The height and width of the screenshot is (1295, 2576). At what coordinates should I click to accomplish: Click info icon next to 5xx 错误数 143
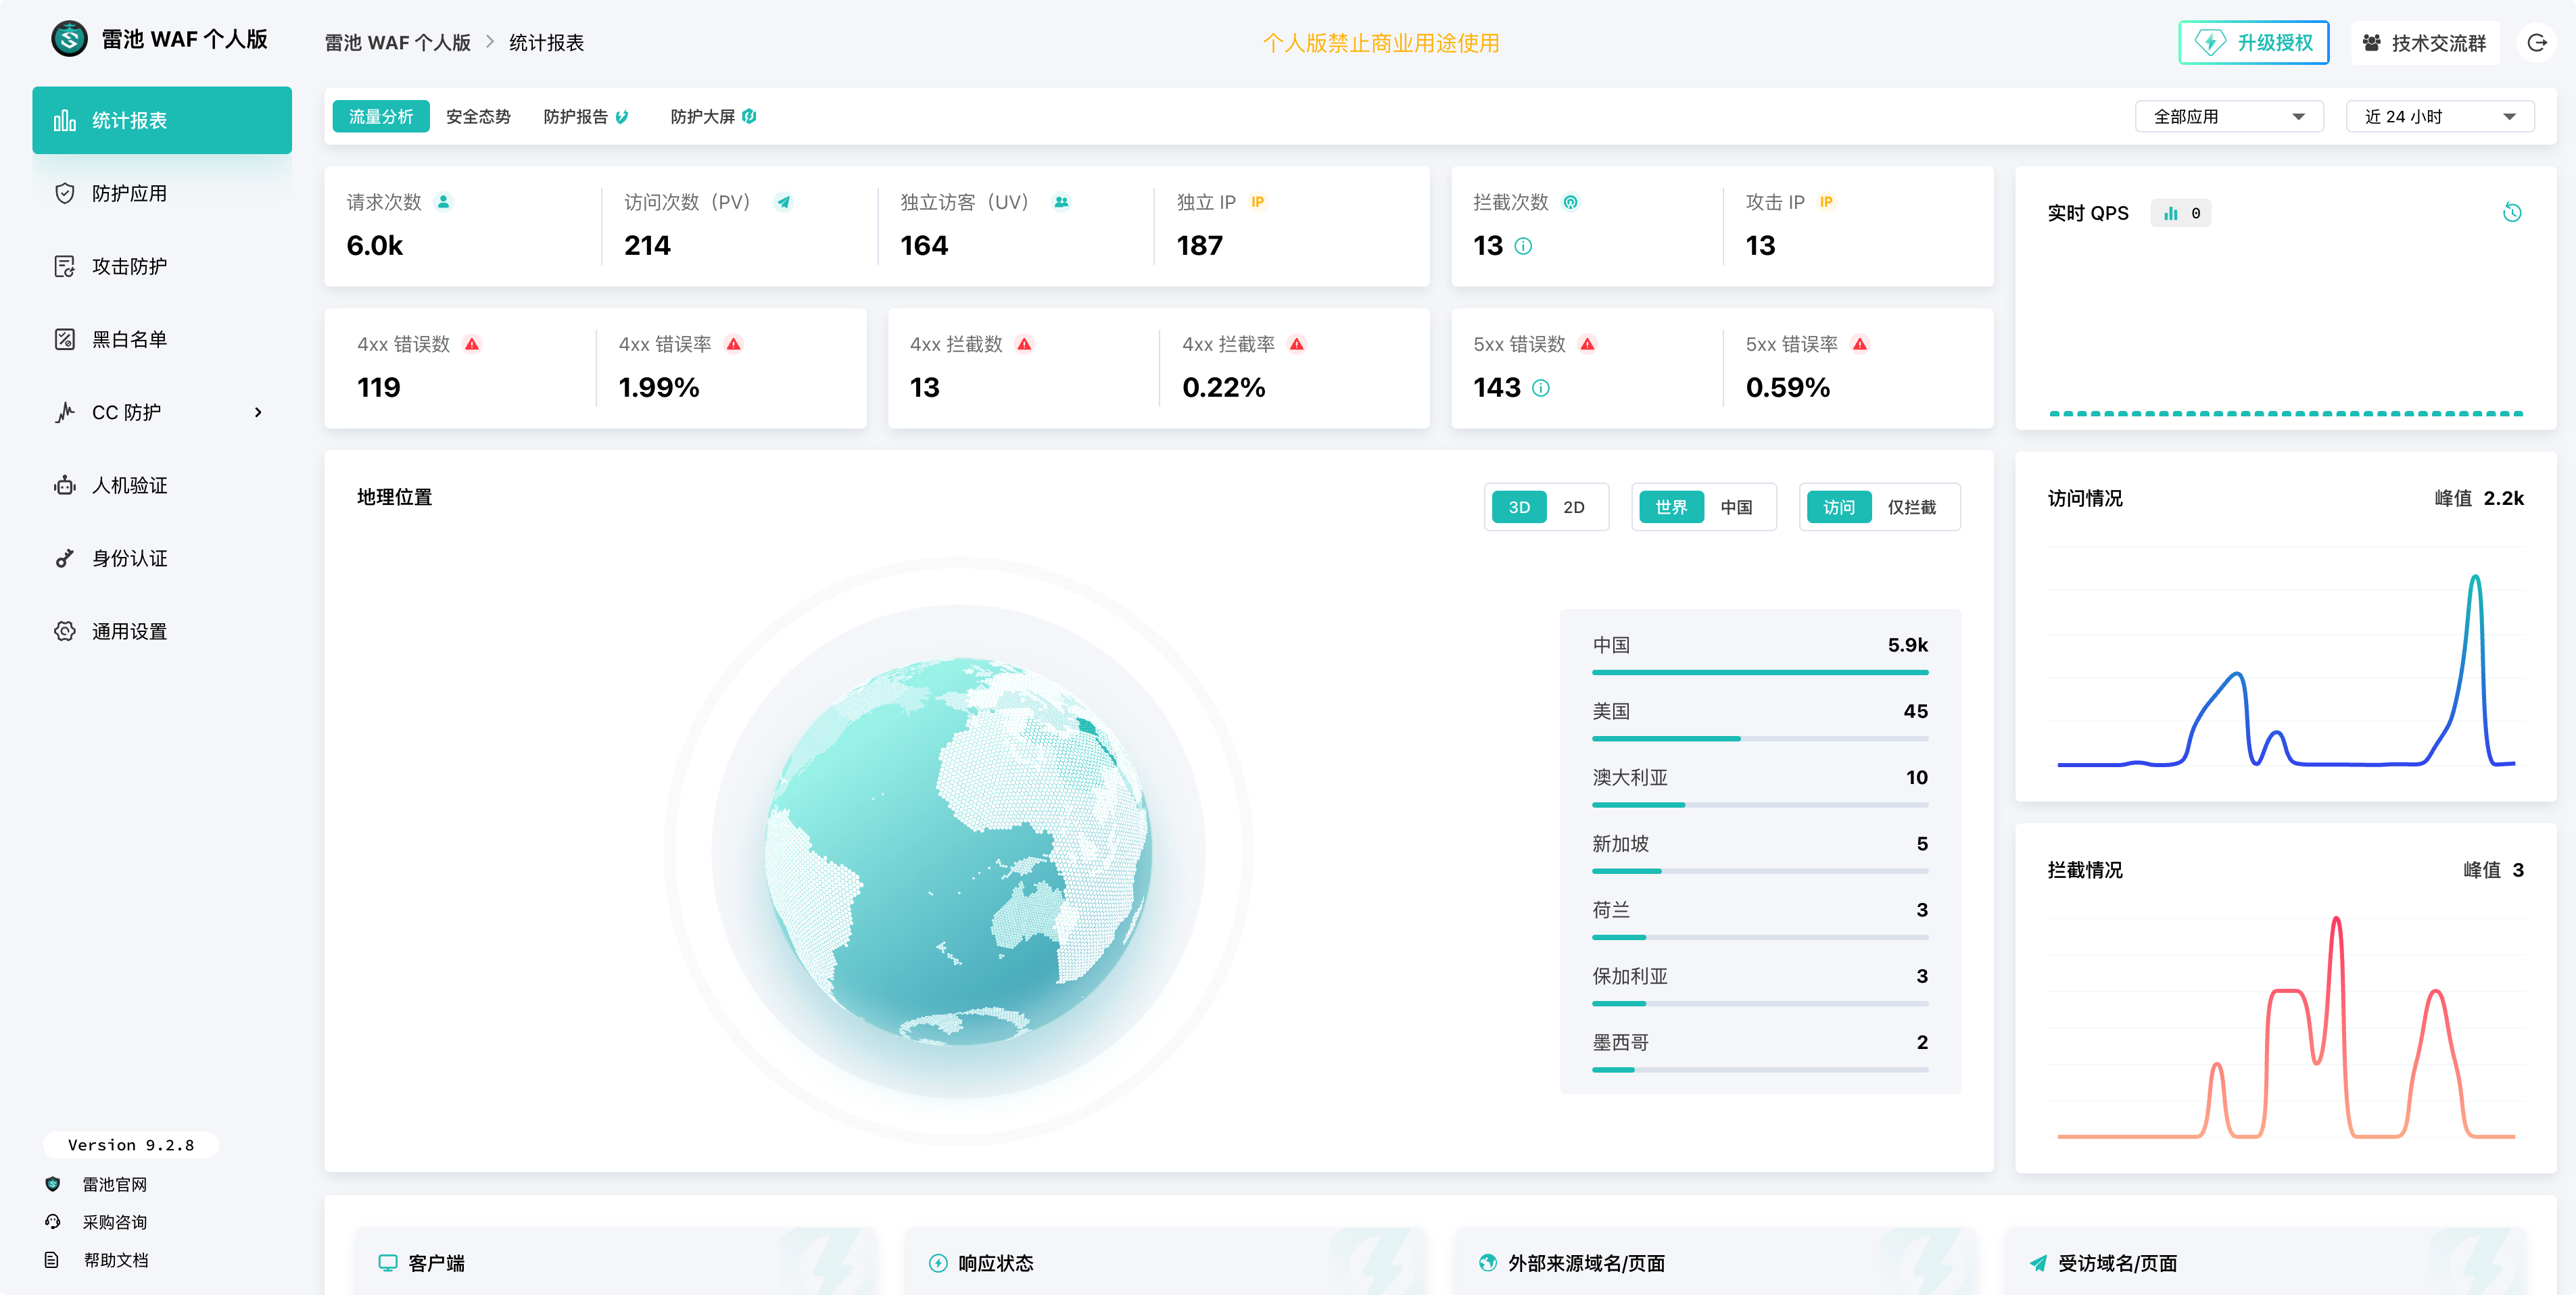click(x=1541, y=388)
